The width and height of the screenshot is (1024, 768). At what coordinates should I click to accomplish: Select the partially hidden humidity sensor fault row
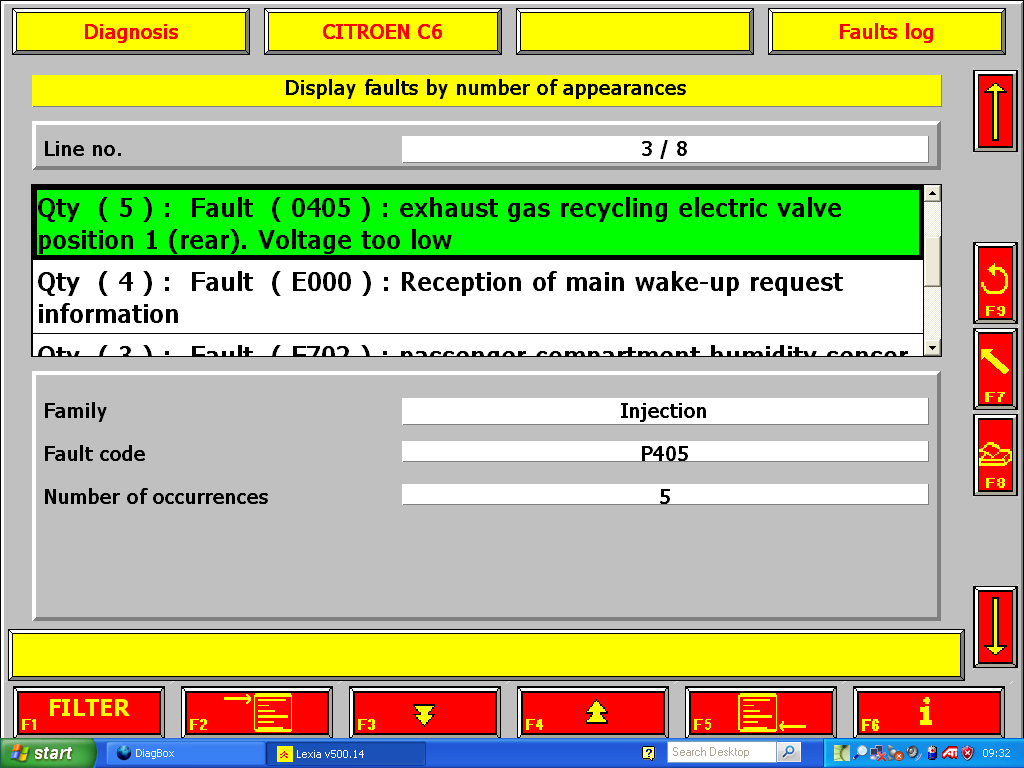pyautogui.click(x=478, y=345)
